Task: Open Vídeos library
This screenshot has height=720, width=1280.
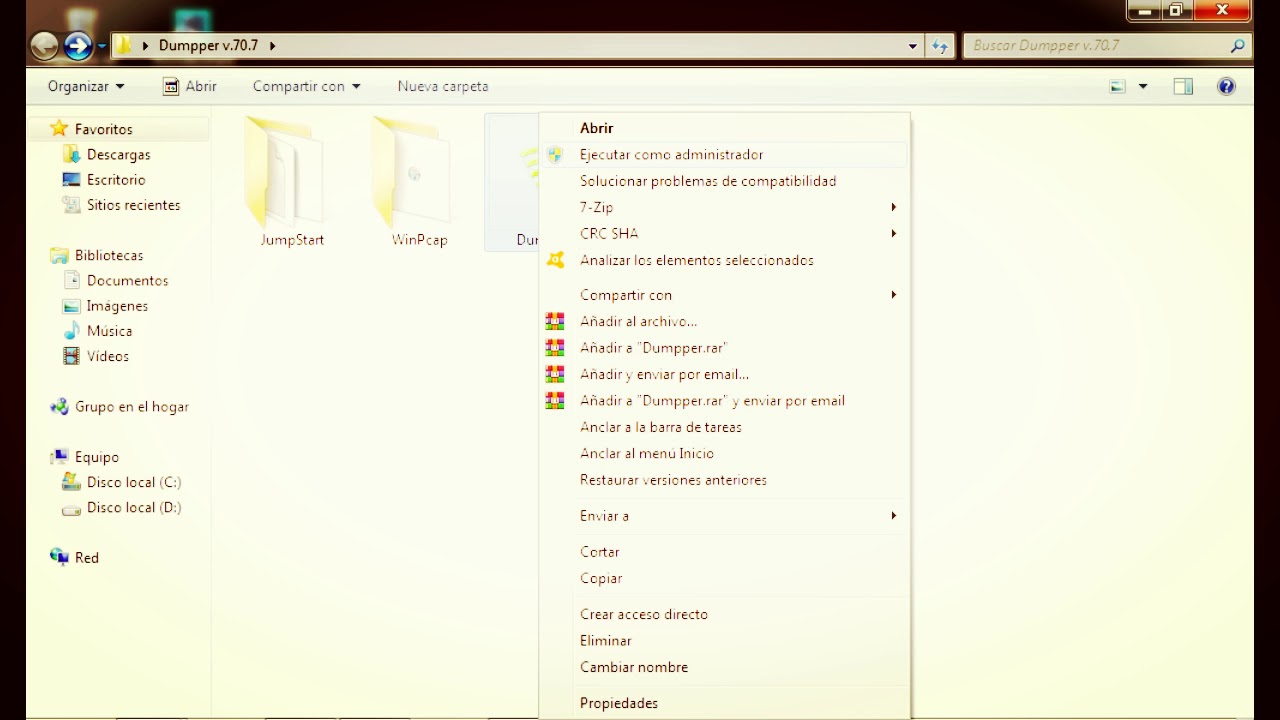Action: (107, 356)
